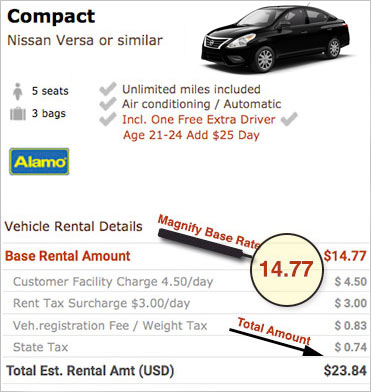Click the Total Amount arrow graphic
This screenshot has width=371, height=392.
pyautogui.click(x=276, y=343)
